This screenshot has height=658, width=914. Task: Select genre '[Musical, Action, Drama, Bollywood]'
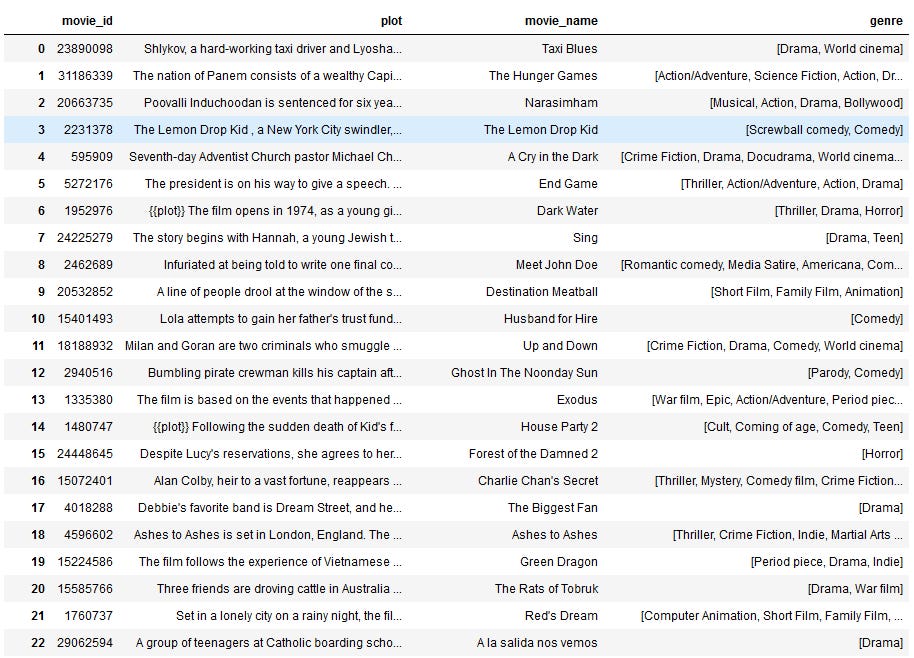point(806,103)
